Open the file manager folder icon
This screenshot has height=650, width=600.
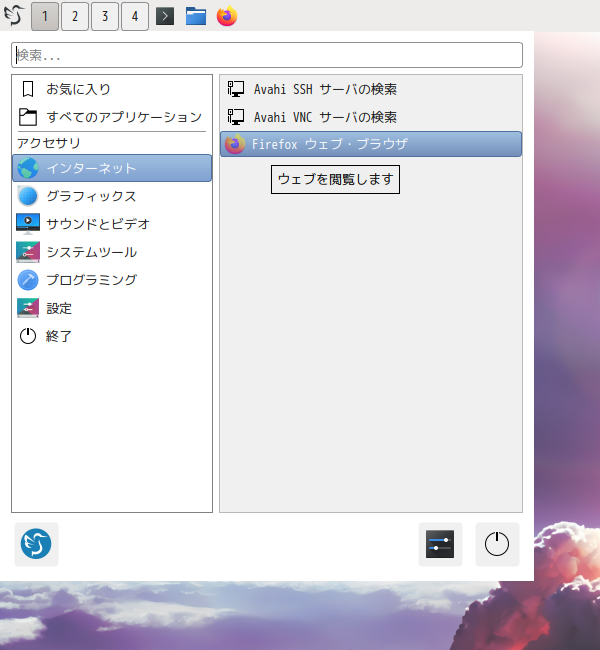(x=196, y=16)
